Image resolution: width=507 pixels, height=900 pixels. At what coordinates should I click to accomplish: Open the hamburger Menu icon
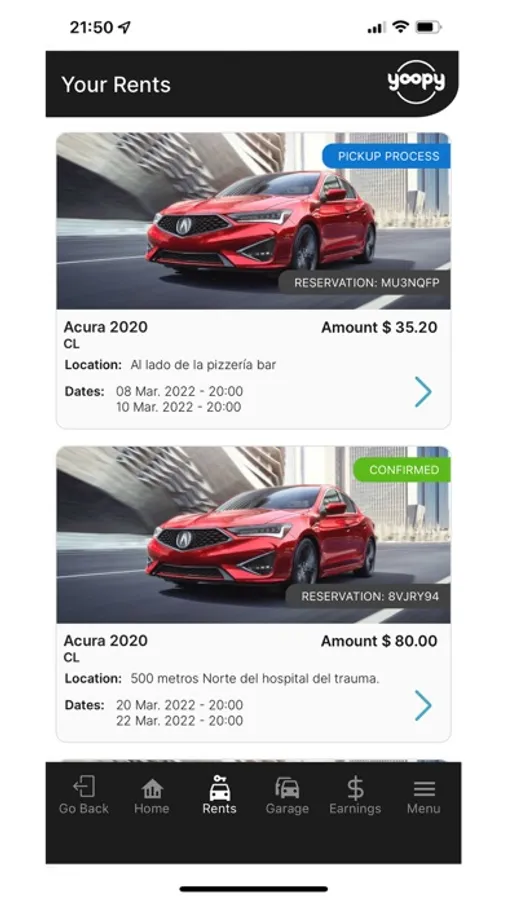tap(424, 789)
